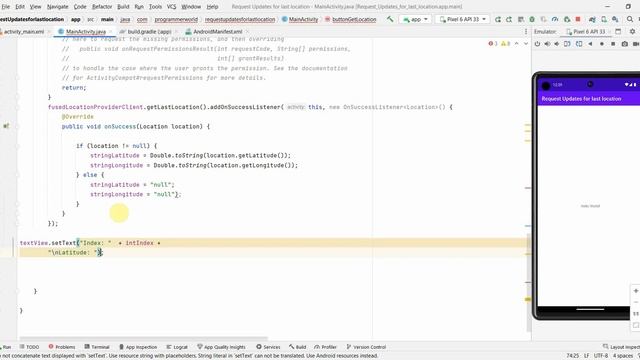Image resolution: width=640 pixels, height=360 pixels.
Task: Click the emulator volume down icon
Action: pos(557,44)
